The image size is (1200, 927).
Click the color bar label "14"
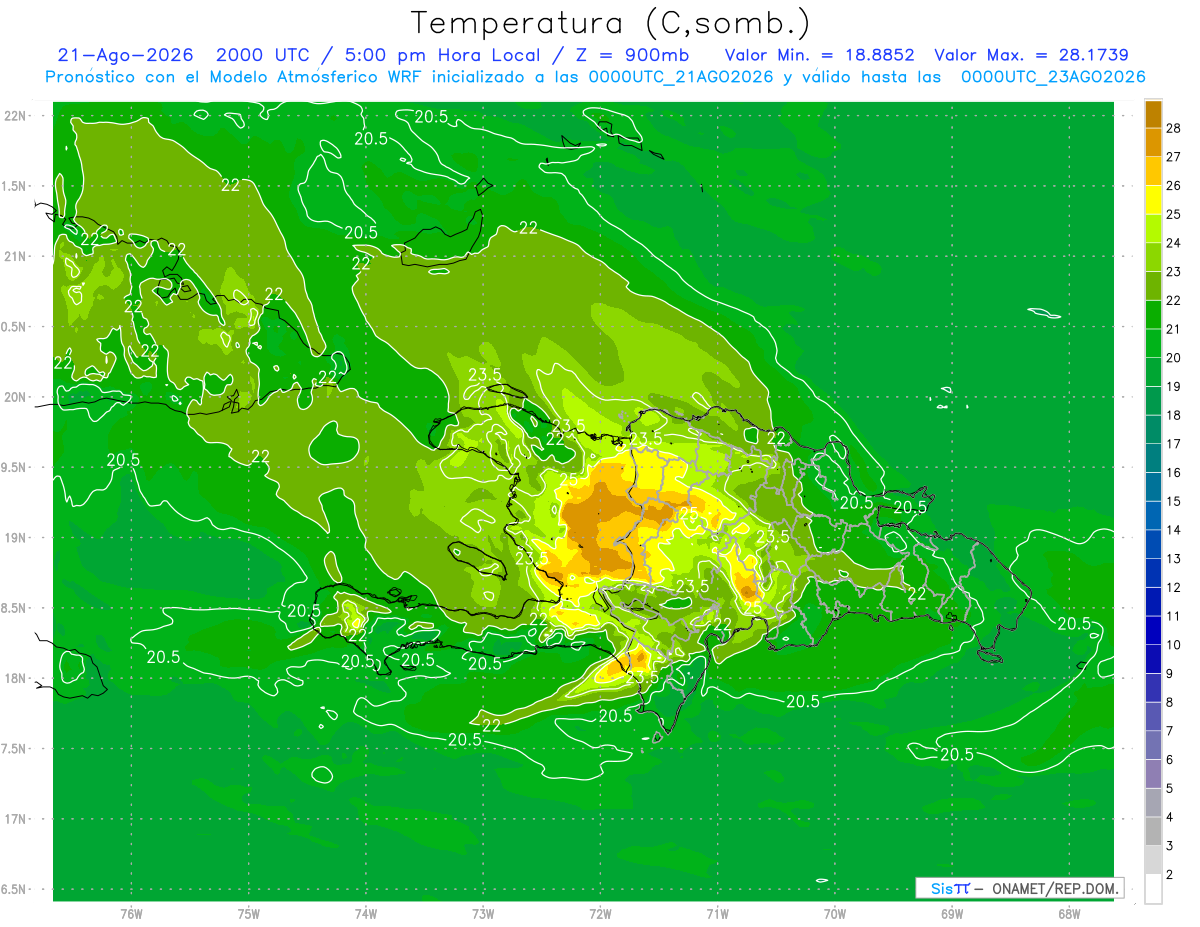[x=1174, y=530]
